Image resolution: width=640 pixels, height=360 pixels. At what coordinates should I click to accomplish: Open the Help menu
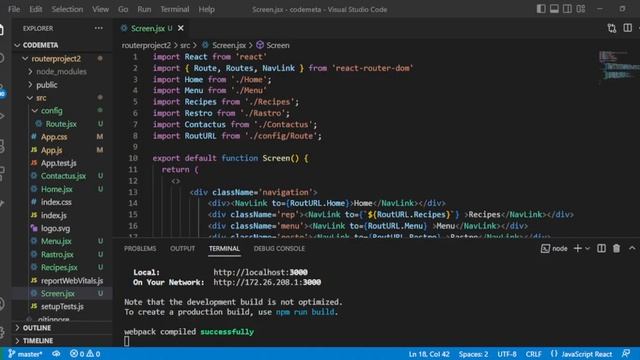(207, 9)
